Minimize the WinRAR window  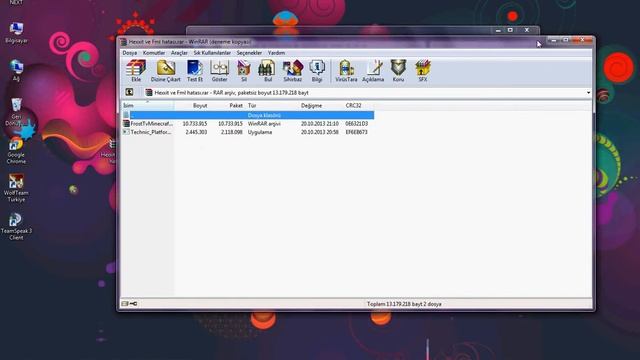[554, 40]
